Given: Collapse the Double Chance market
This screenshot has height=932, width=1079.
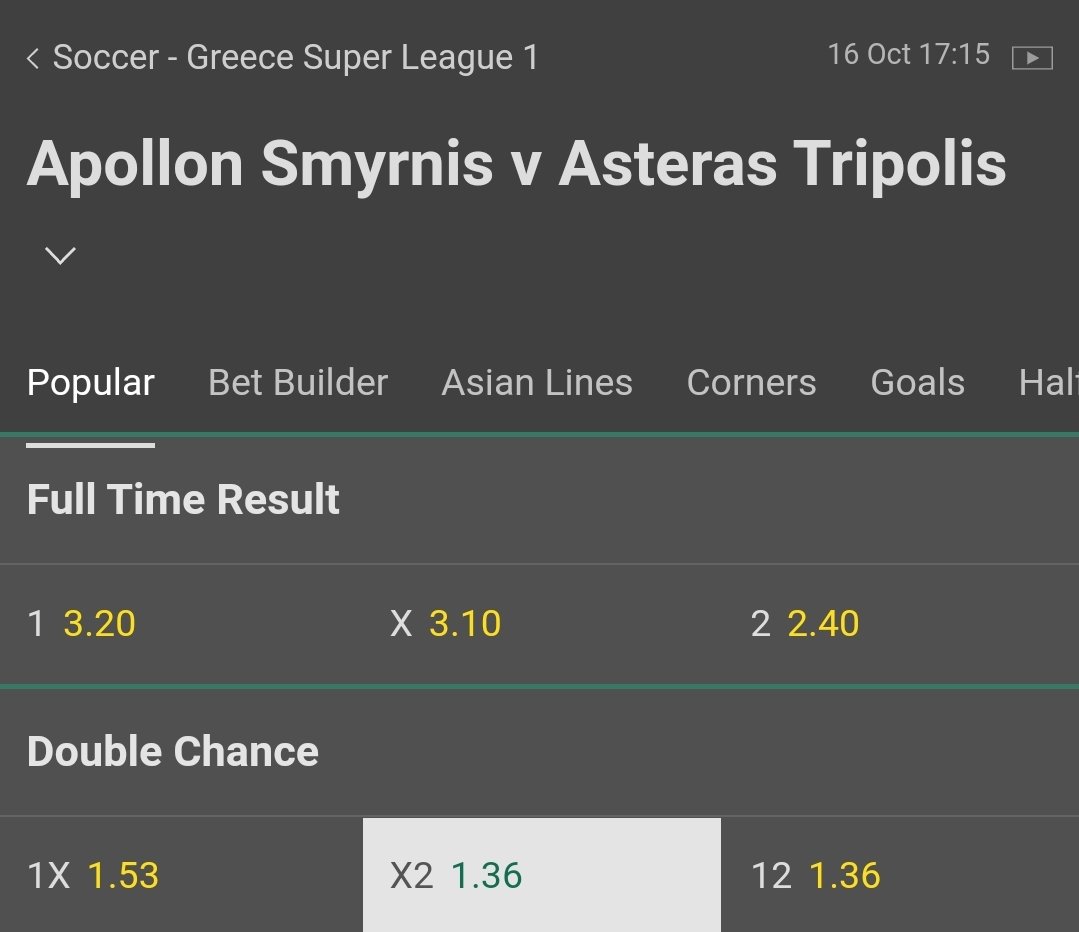Looking at the screenshot, I should click(173, 752).
